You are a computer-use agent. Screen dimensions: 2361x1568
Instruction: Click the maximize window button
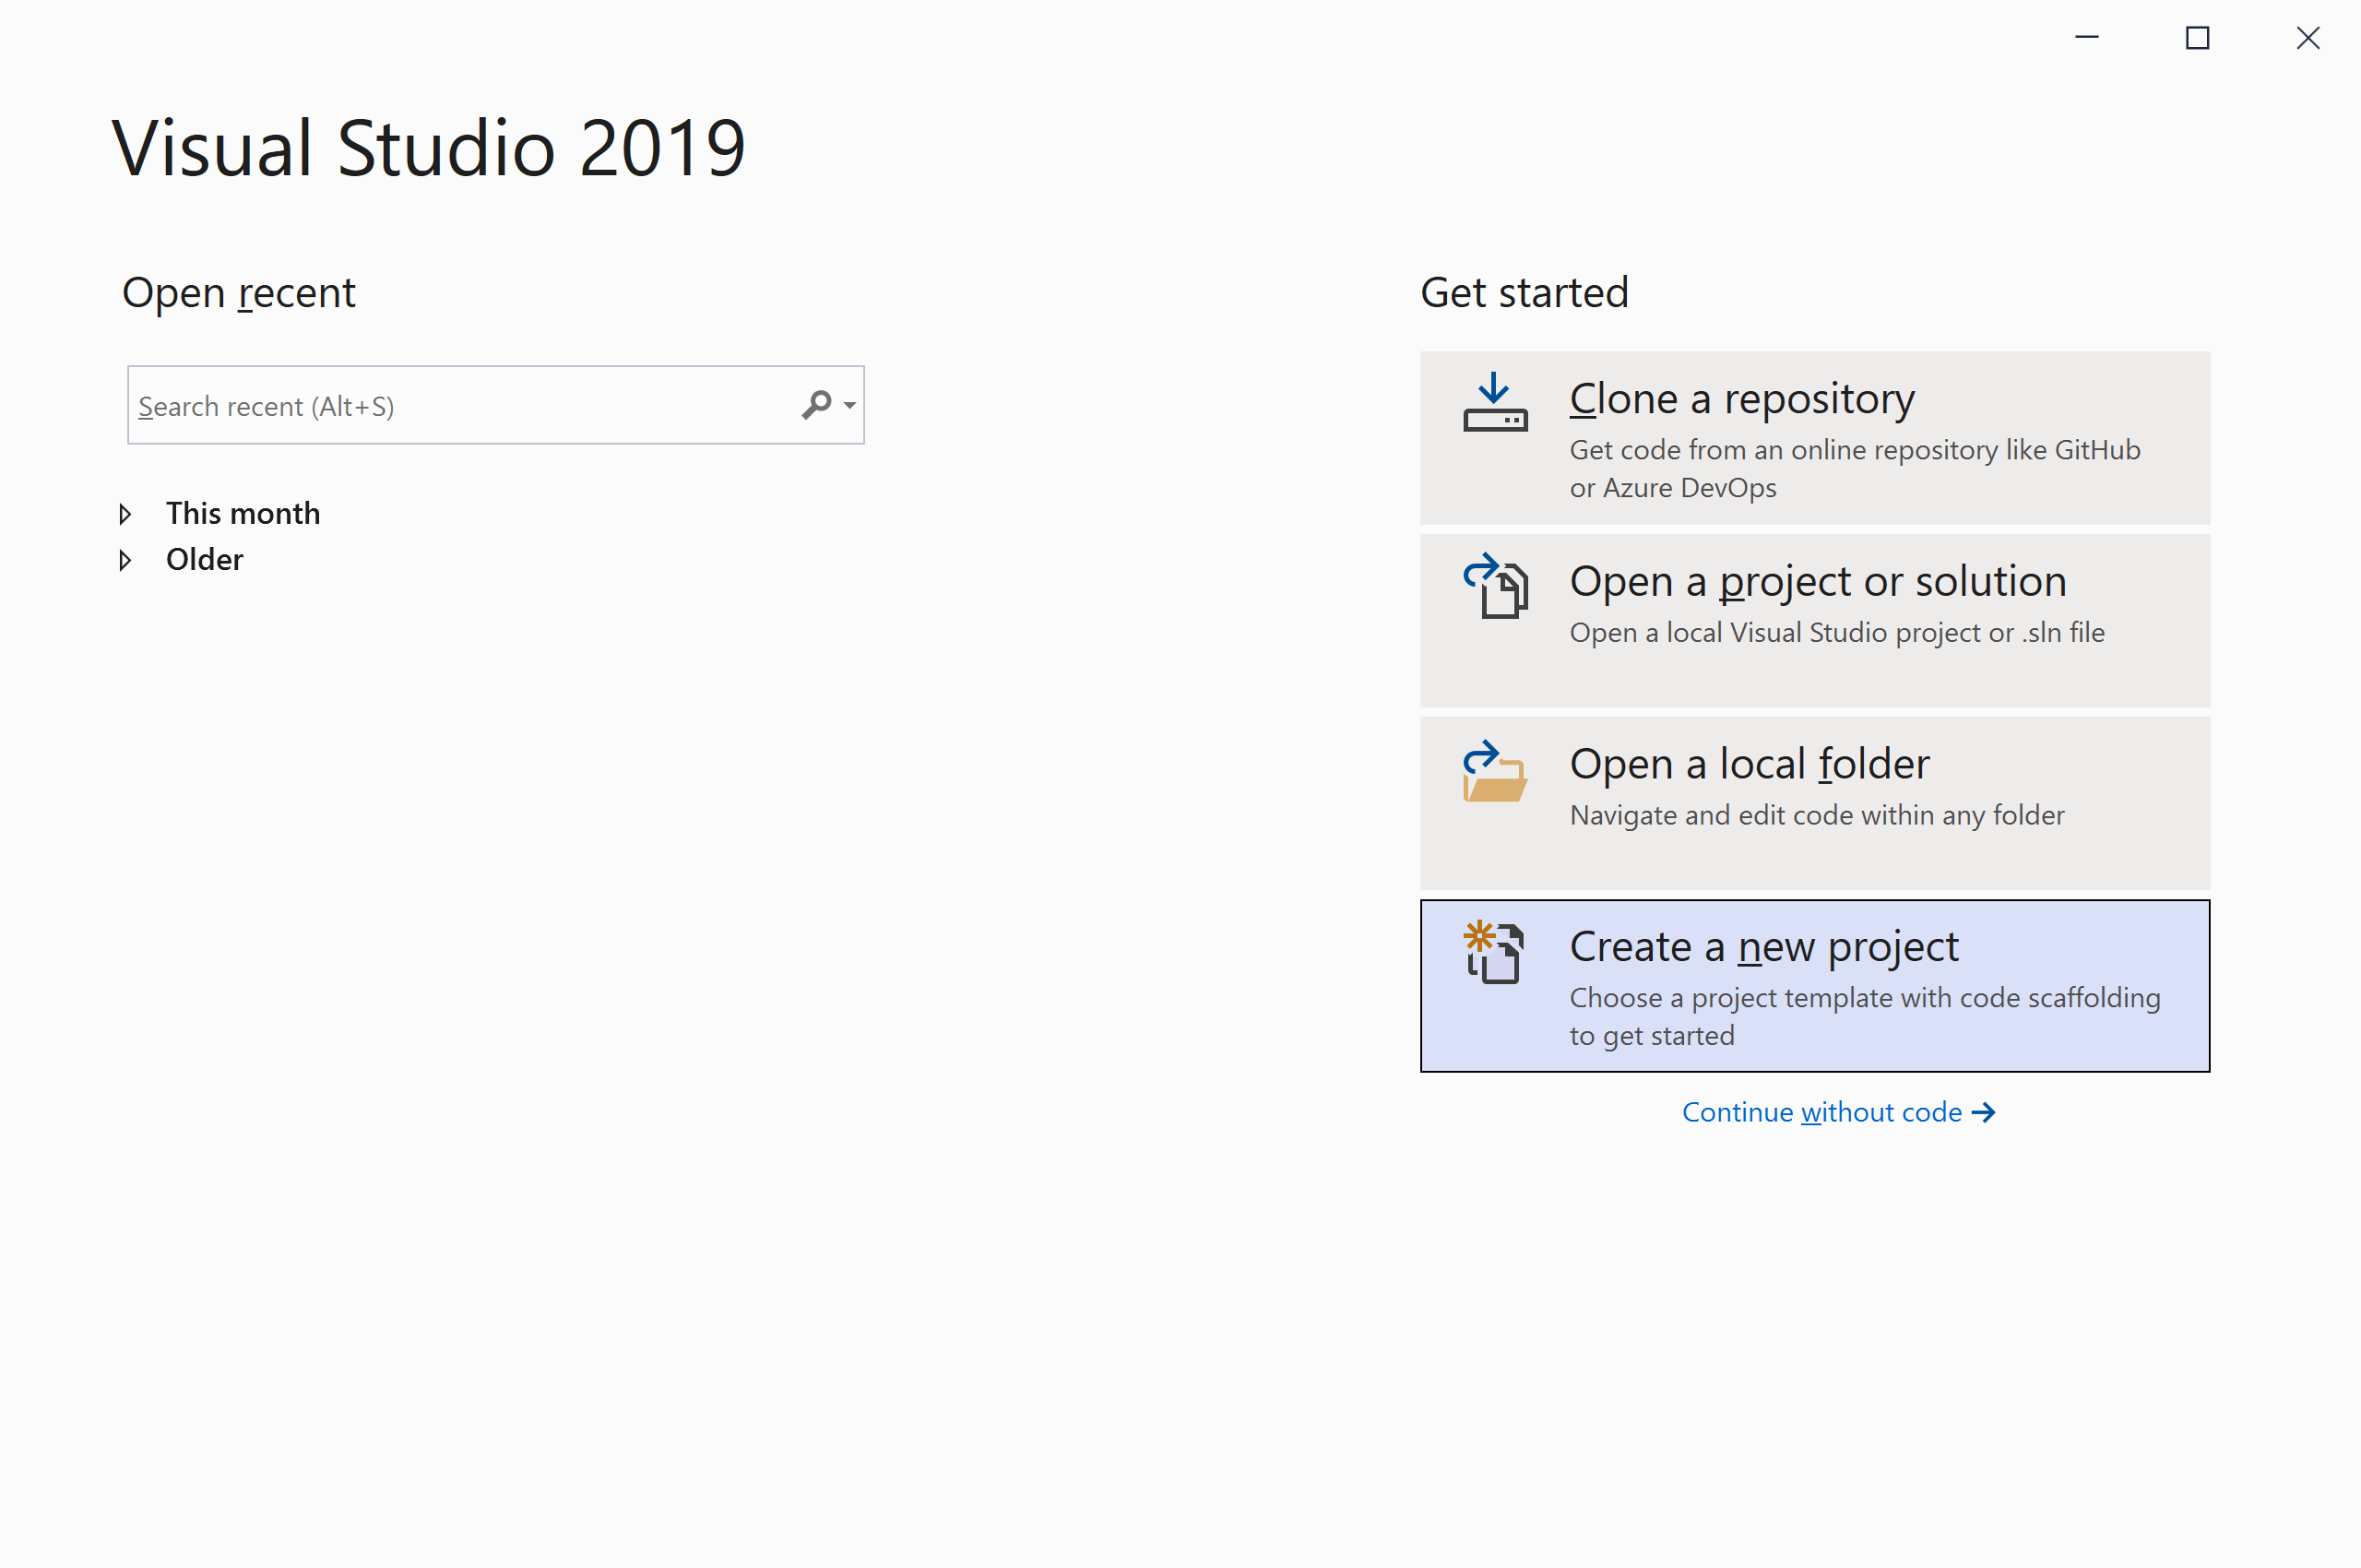[2198, 38]
